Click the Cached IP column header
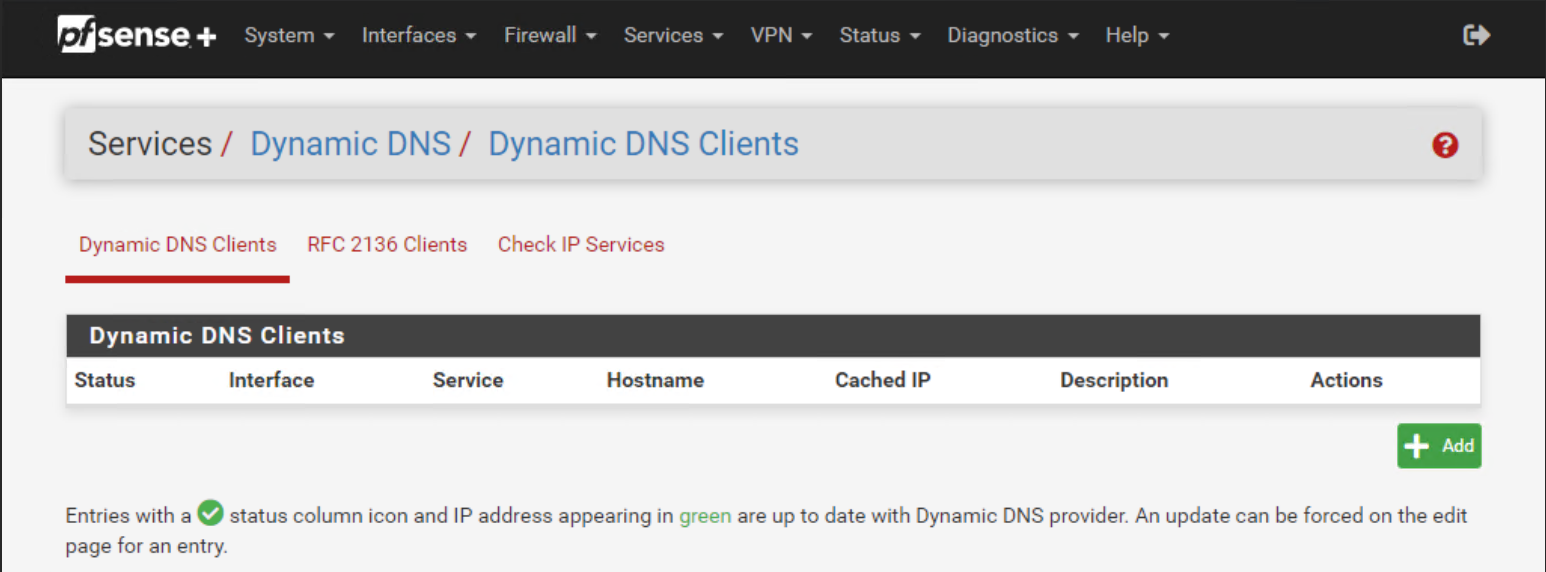The image size is (1546, 572). [882, 380]
